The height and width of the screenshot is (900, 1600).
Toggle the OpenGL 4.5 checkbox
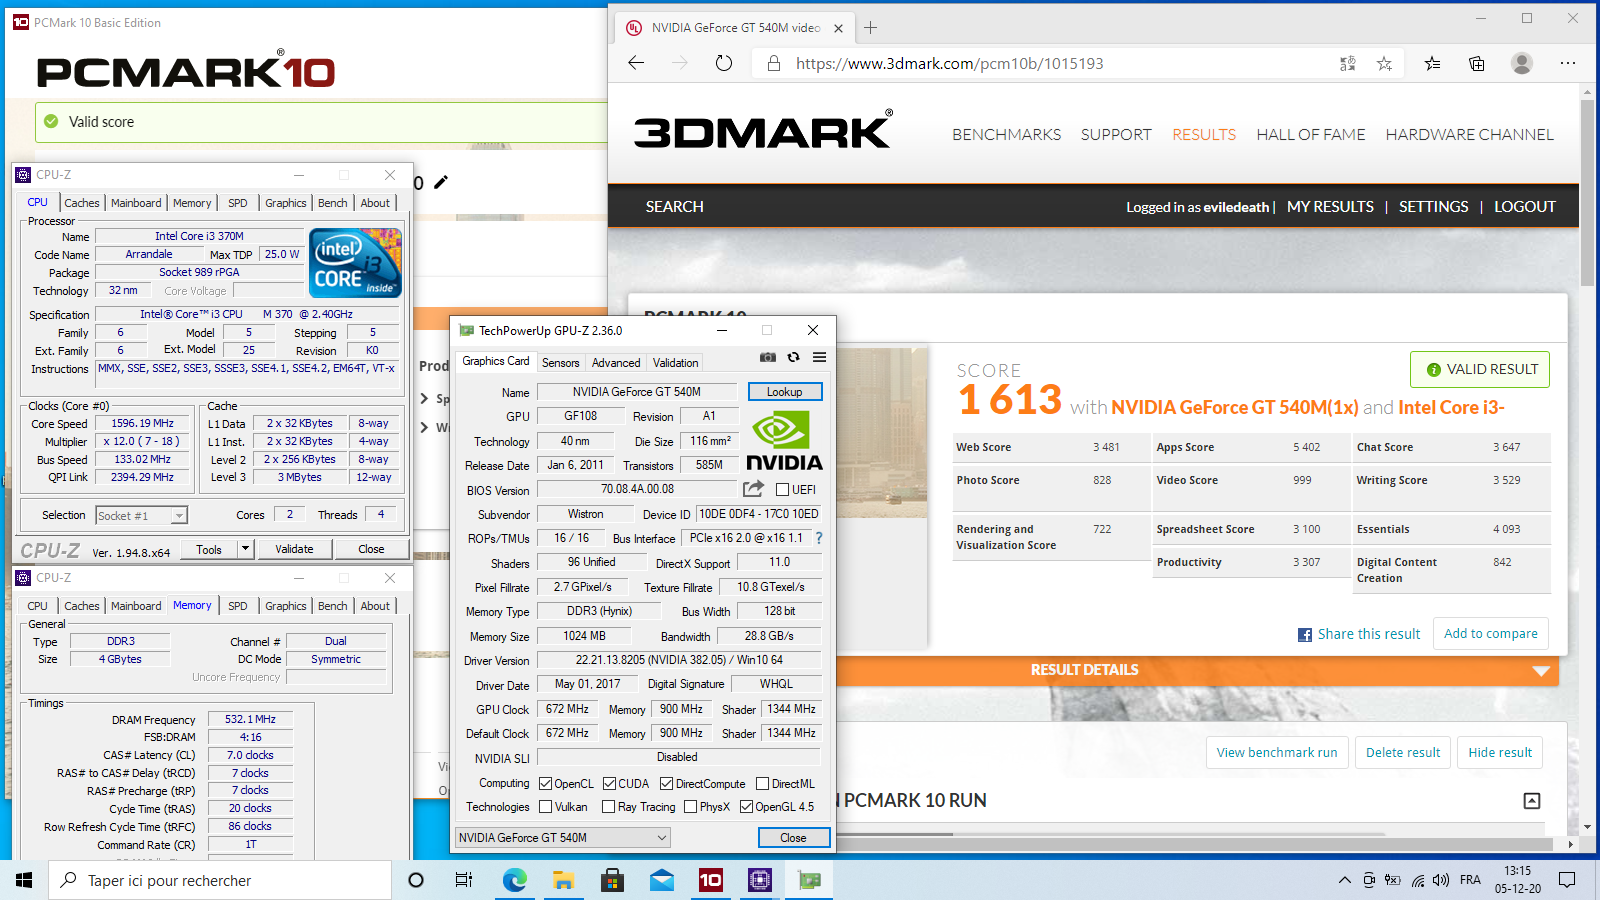tap(746, 807)
